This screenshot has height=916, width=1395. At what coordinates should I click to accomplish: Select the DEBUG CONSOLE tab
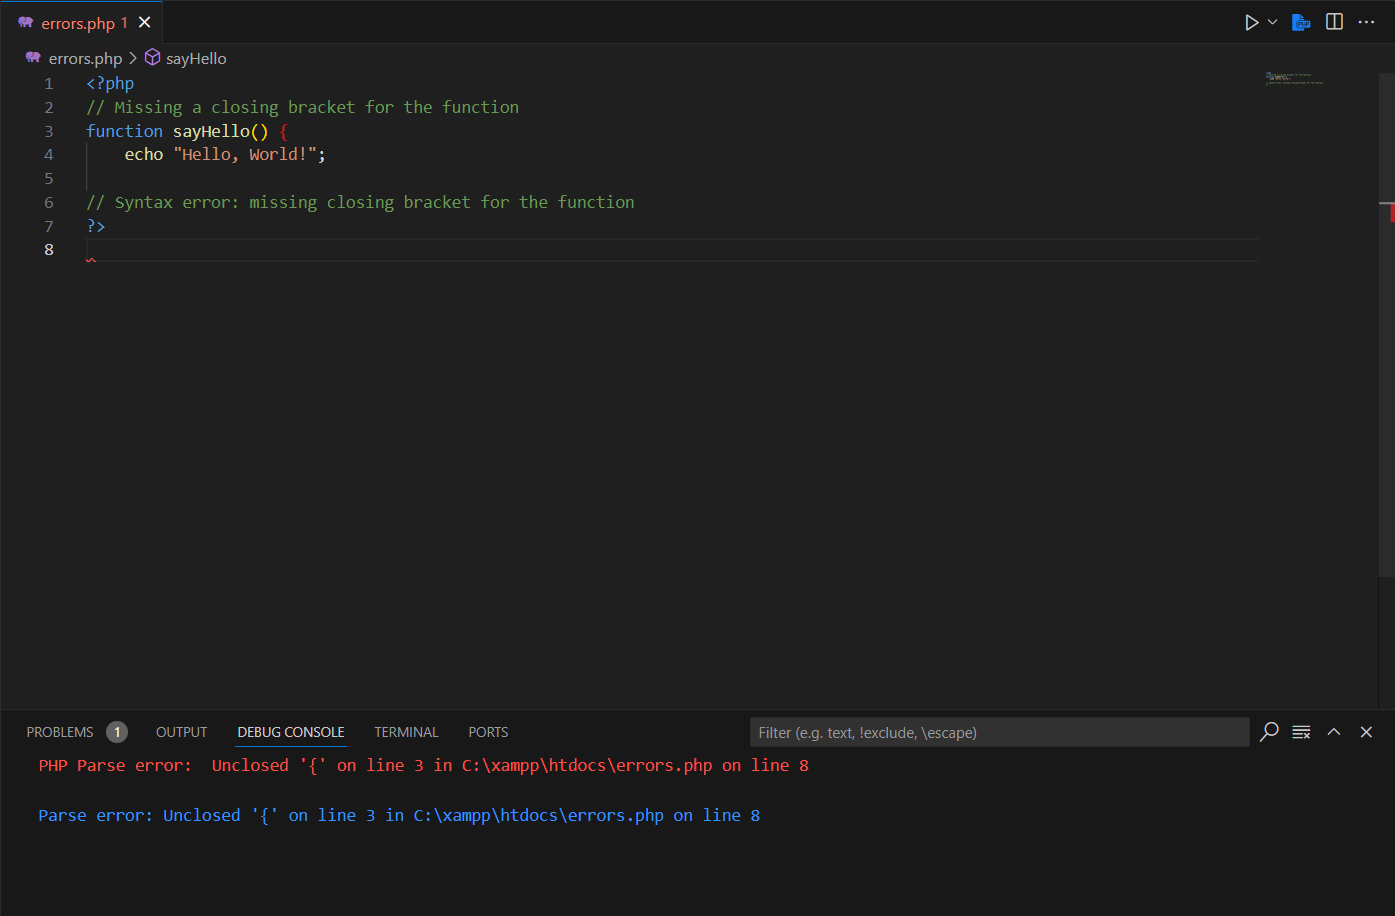tap(291, 732)
